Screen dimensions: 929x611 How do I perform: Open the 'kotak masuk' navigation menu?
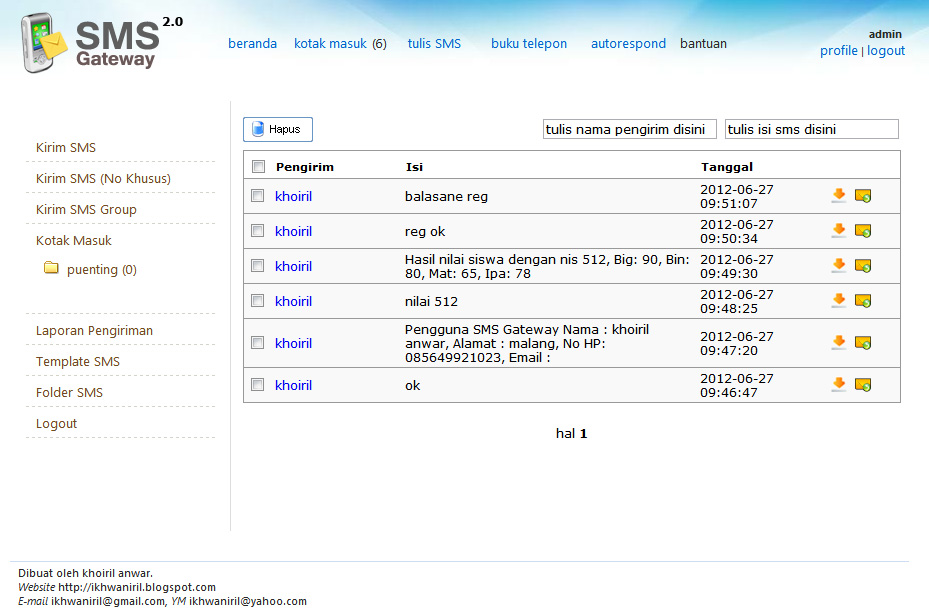click(x=331, y=44)
